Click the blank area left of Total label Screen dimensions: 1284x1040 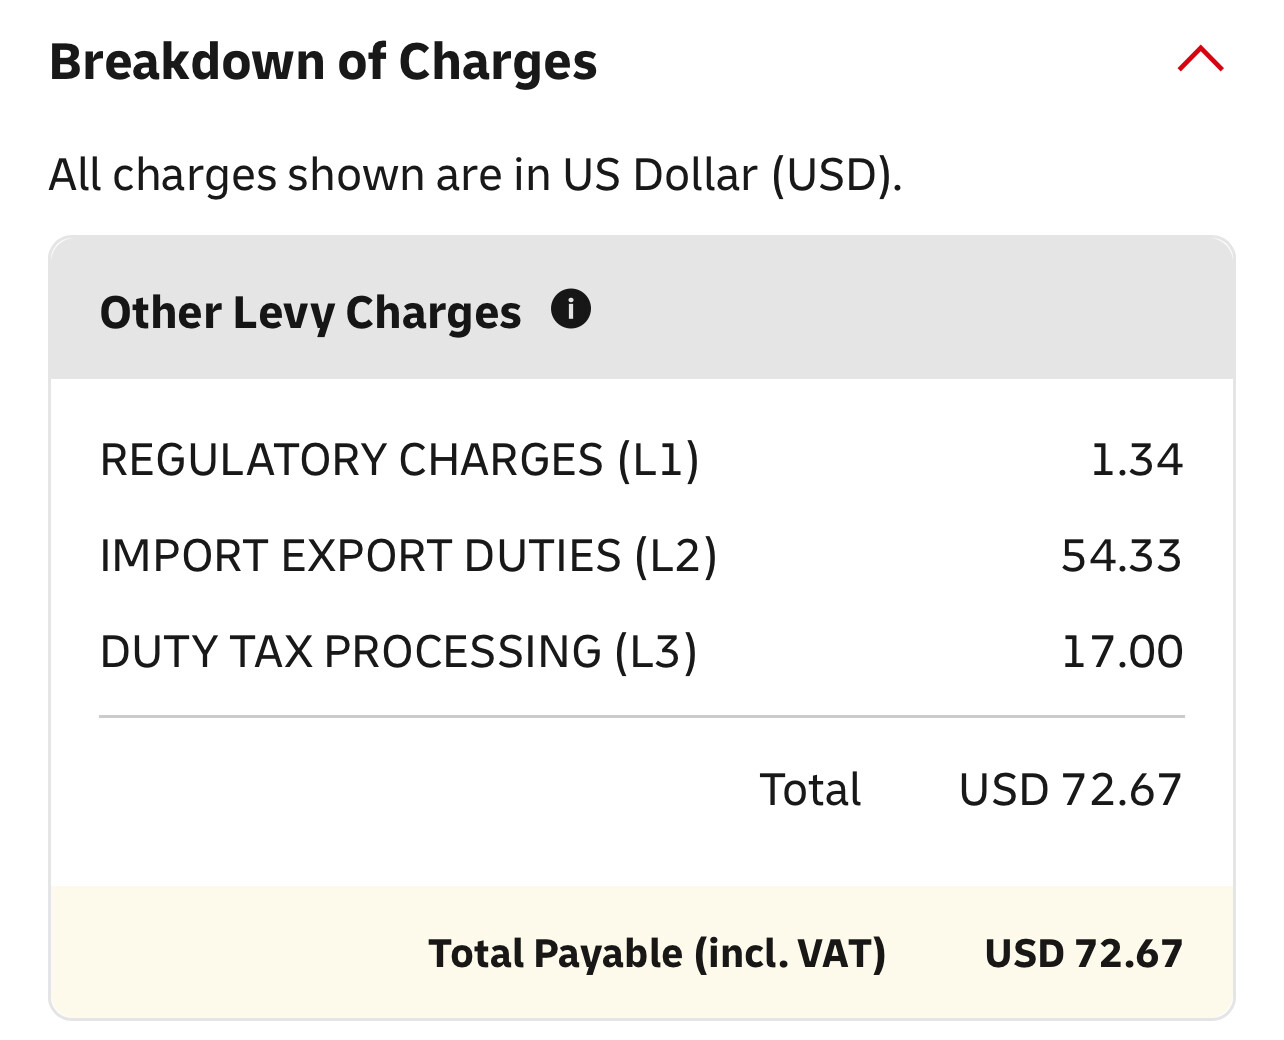point(400,790)
